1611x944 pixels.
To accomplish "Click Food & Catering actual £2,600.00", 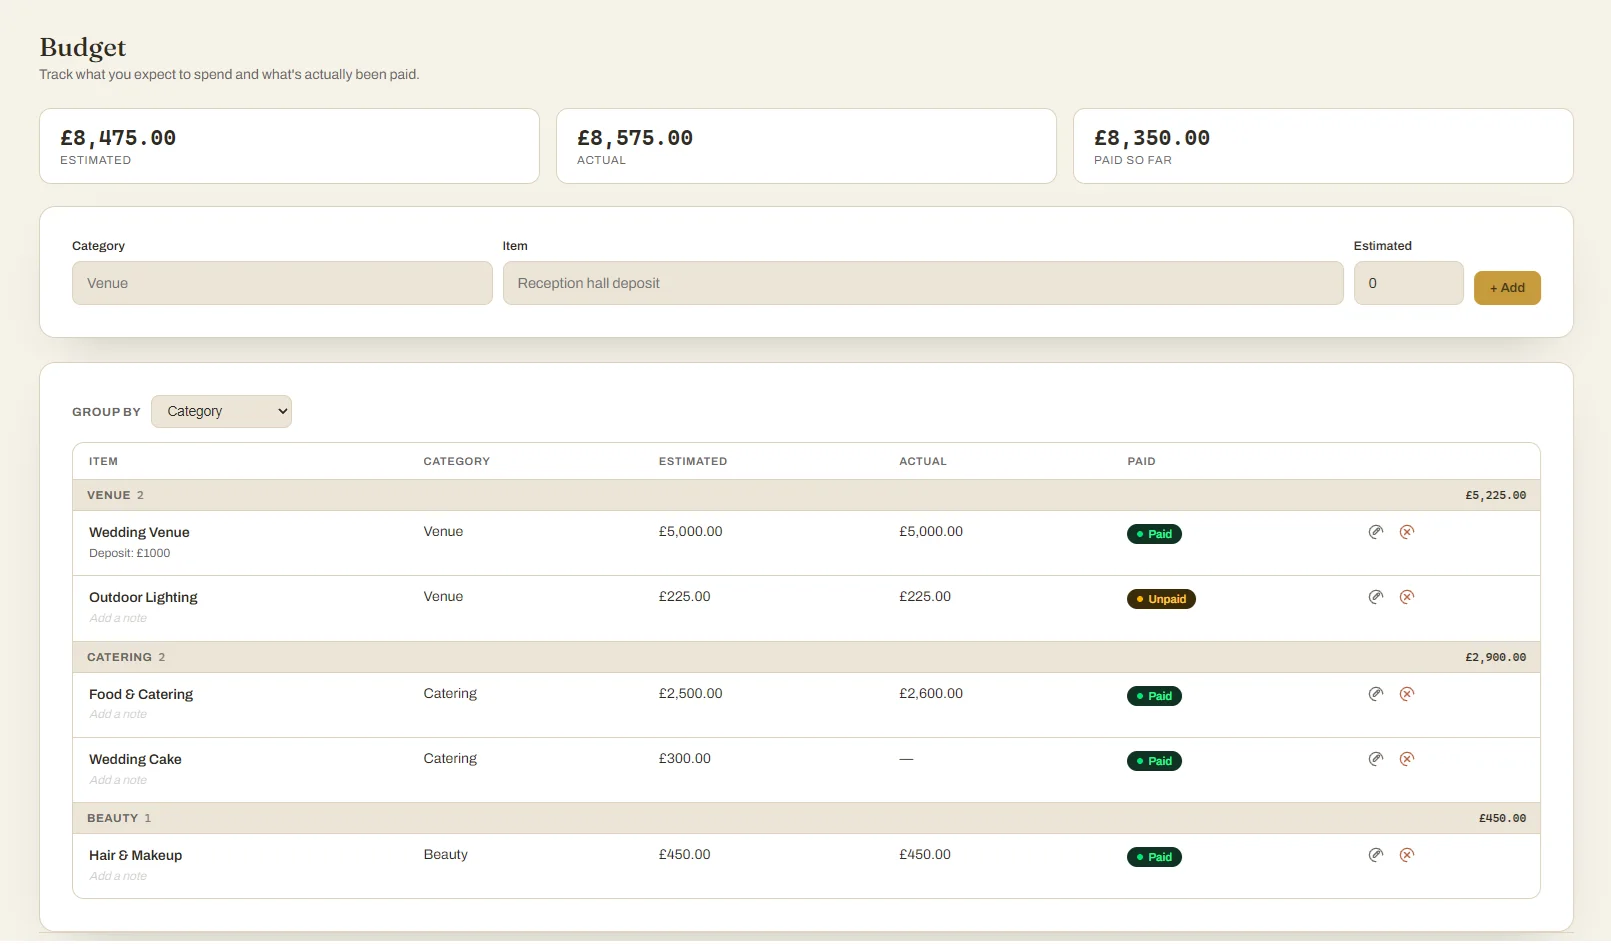I will point(931,693).
